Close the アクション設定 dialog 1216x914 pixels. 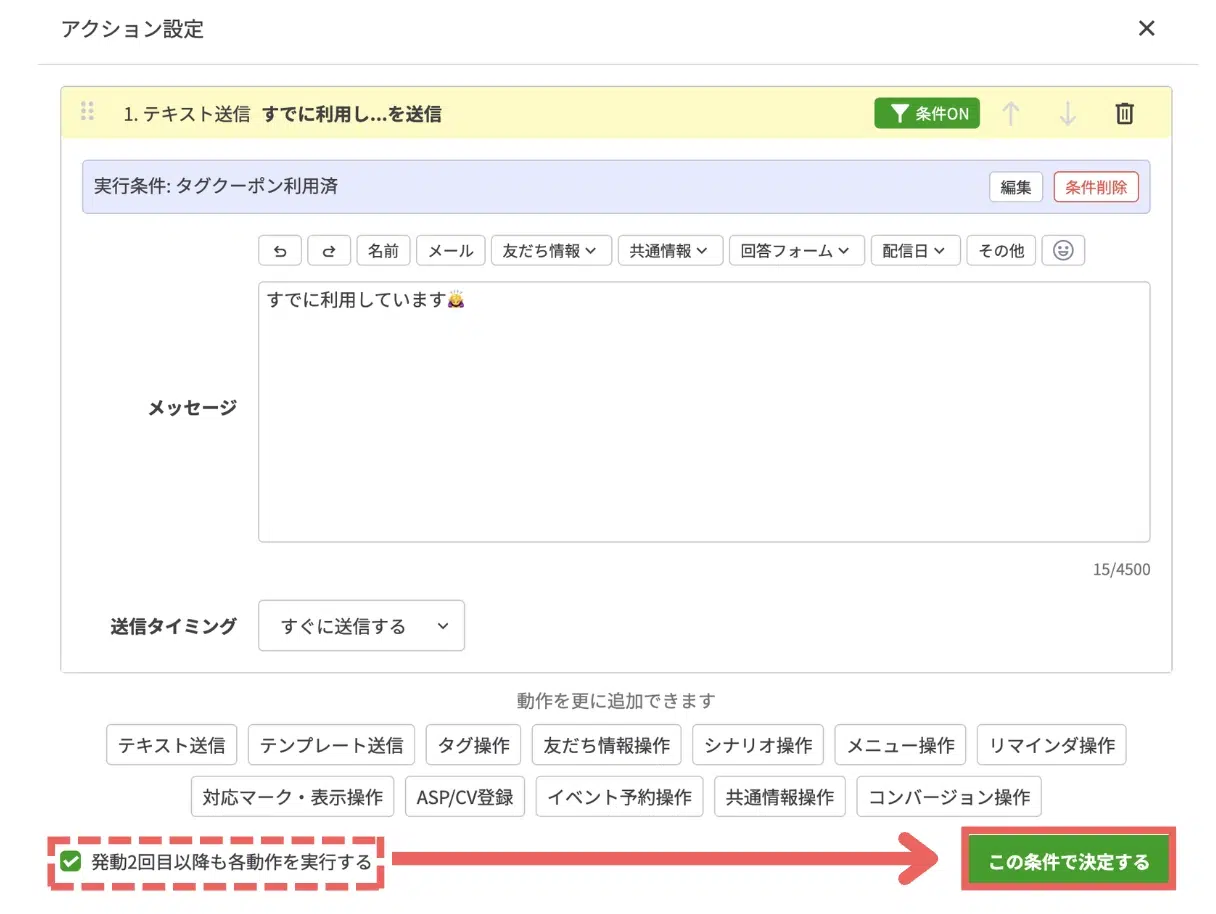coord(1147,29)
